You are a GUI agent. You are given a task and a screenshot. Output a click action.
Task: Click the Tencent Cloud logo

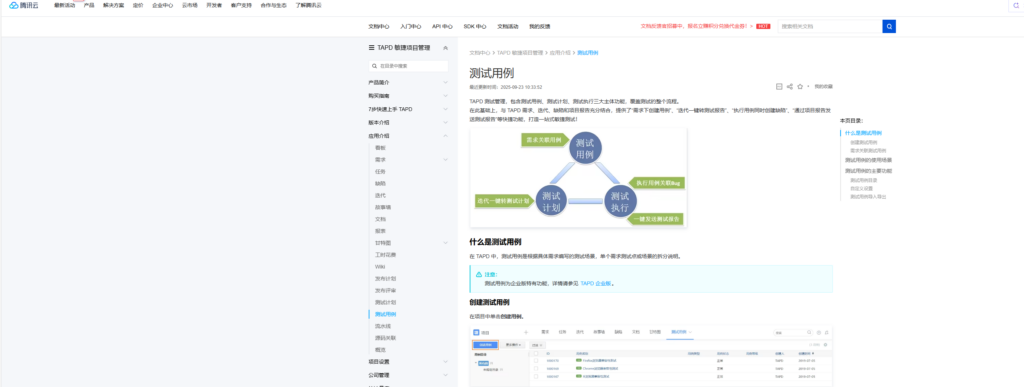[23, 5]
